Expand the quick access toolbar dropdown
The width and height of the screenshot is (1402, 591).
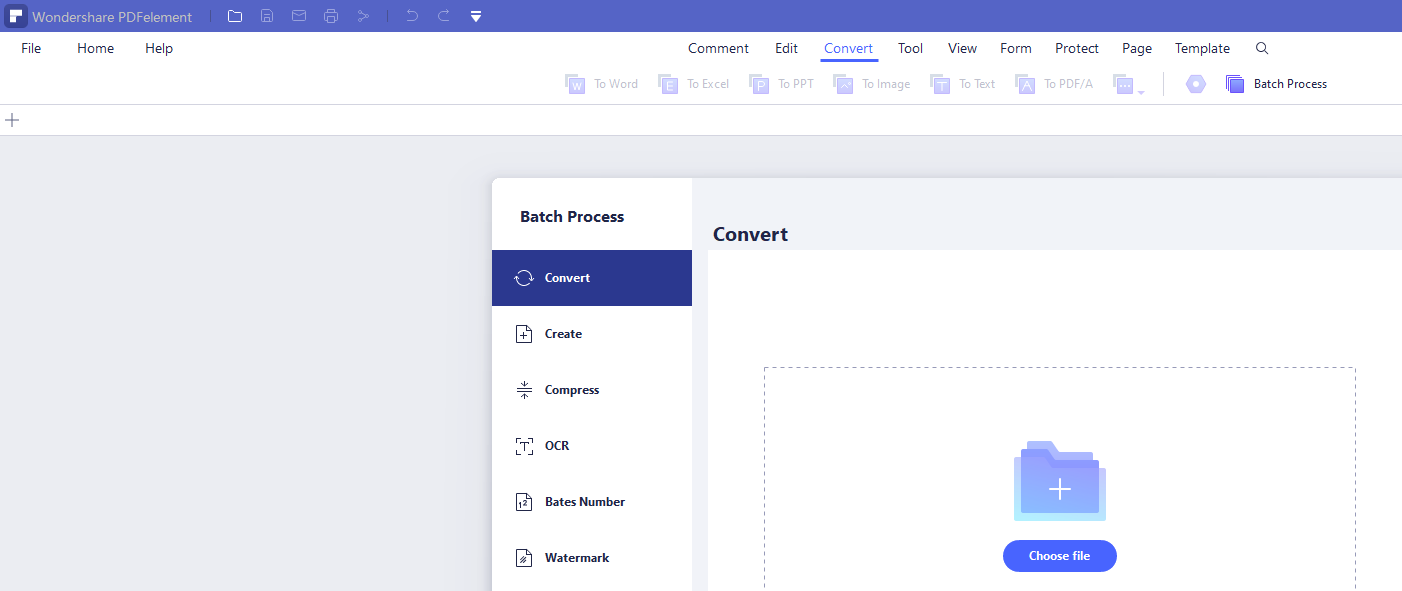476,16
